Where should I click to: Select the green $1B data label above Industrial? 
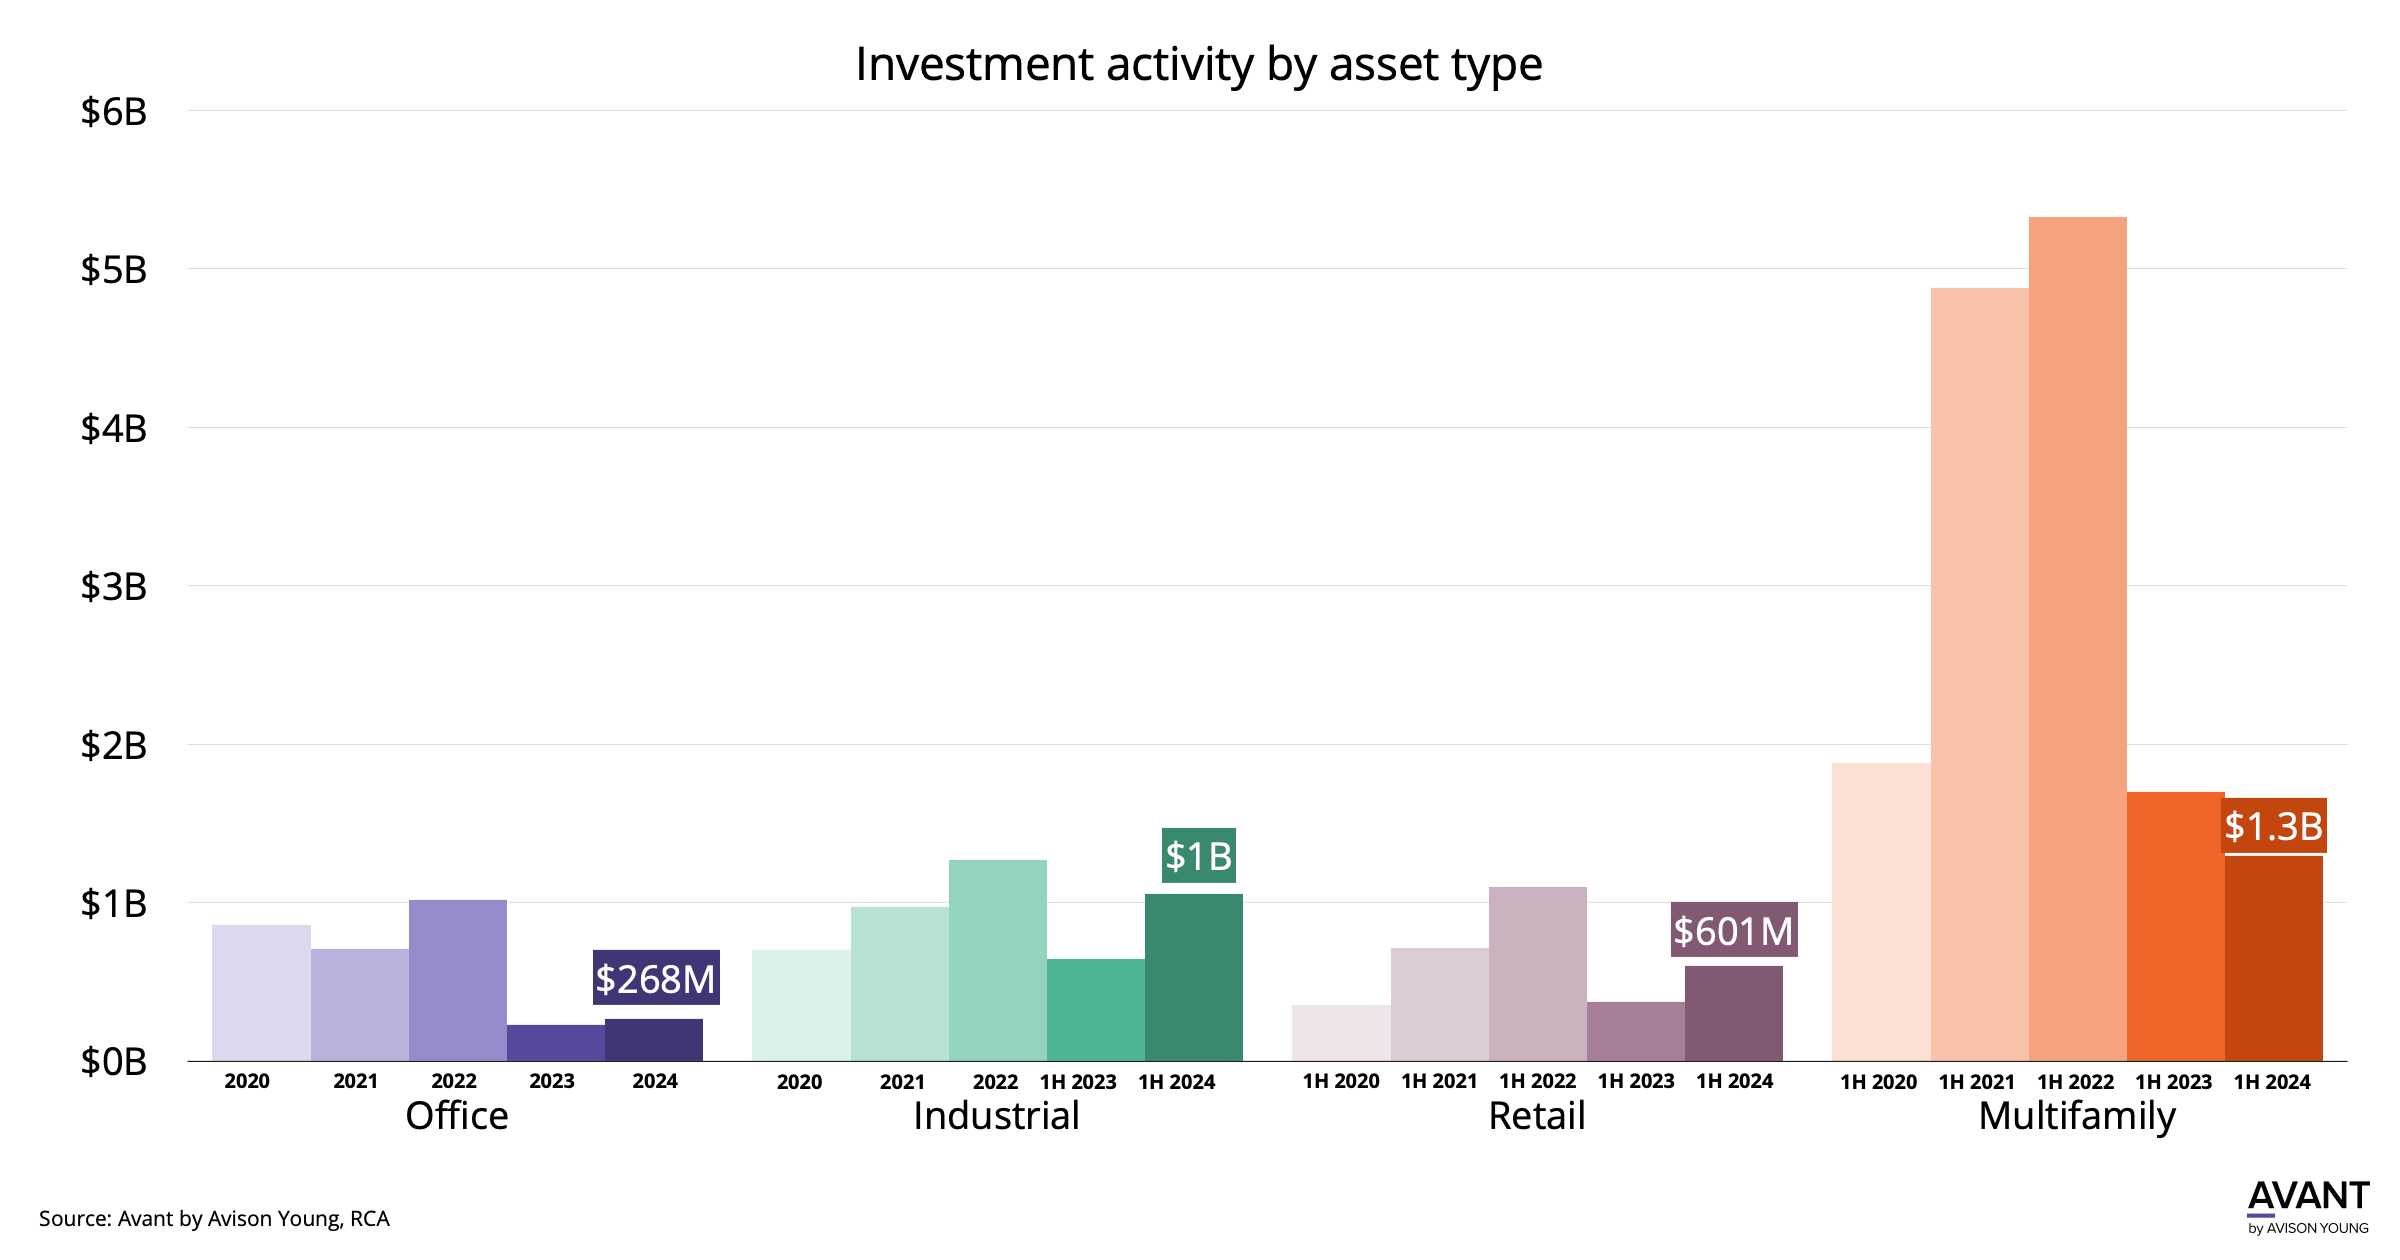pyautogui.click(x=1198, y=856)
